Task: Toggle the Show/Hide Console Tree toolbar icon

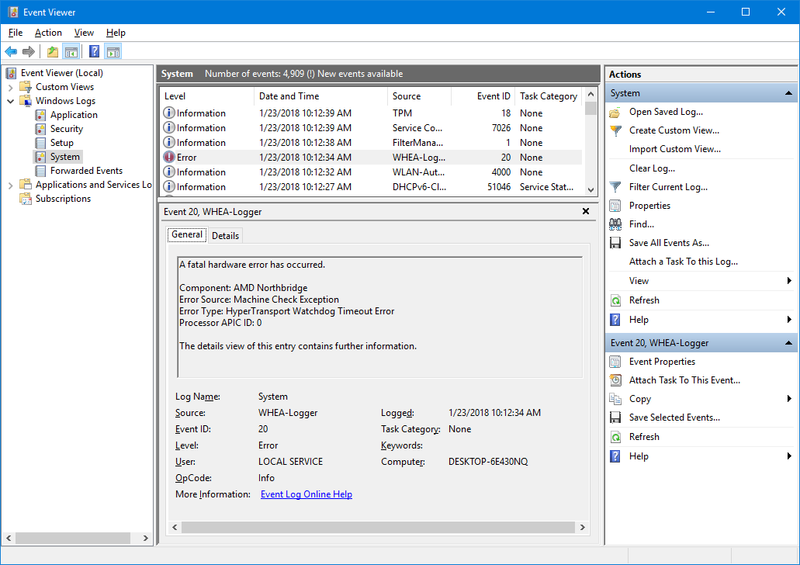Action: (72, 52)
